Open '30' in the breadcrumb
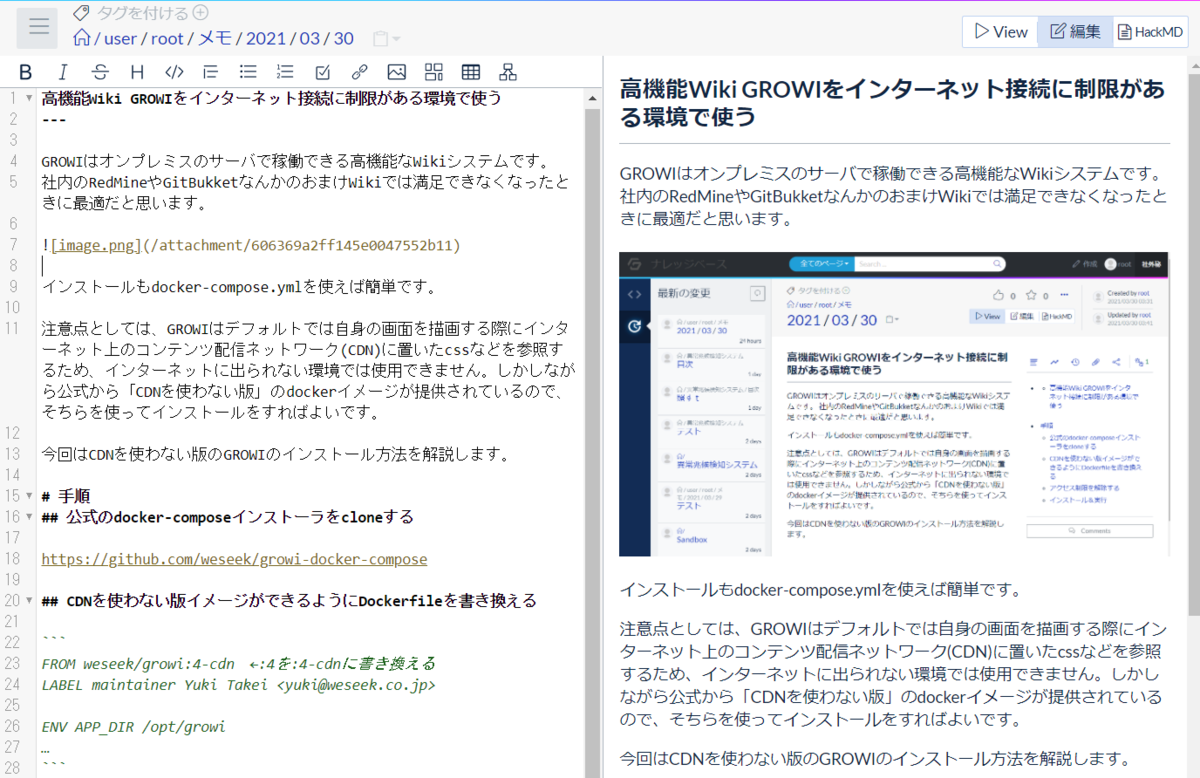 (344, 38)
